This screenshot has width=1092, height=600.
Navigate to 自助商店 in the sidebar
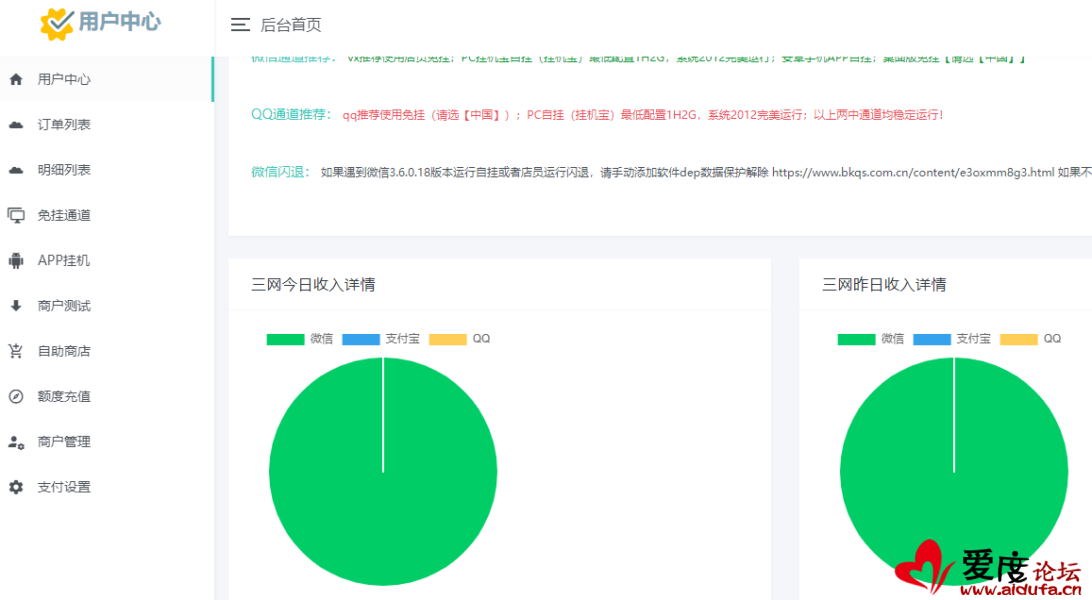[x=64, y=351]
